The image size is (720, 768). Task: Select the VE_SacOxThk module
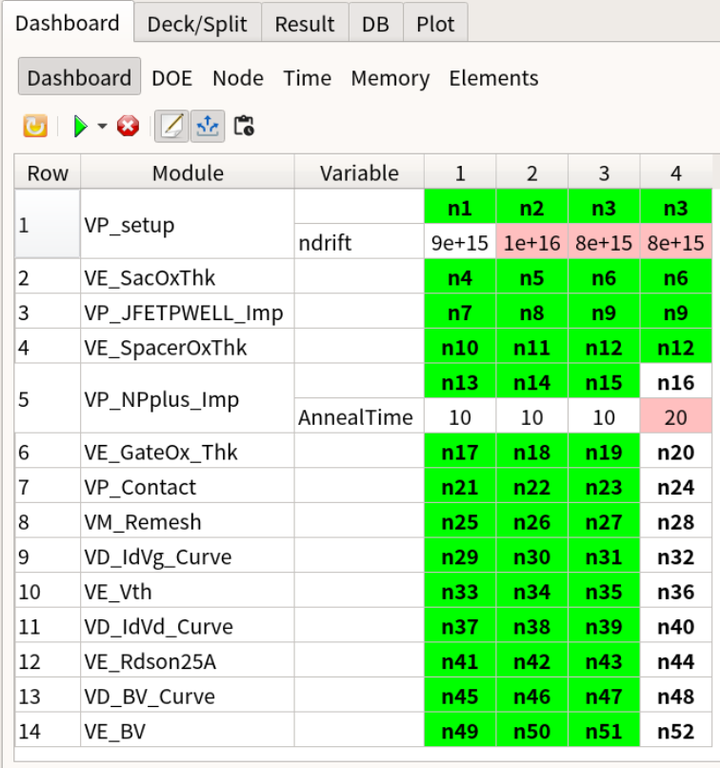[188, 278]
